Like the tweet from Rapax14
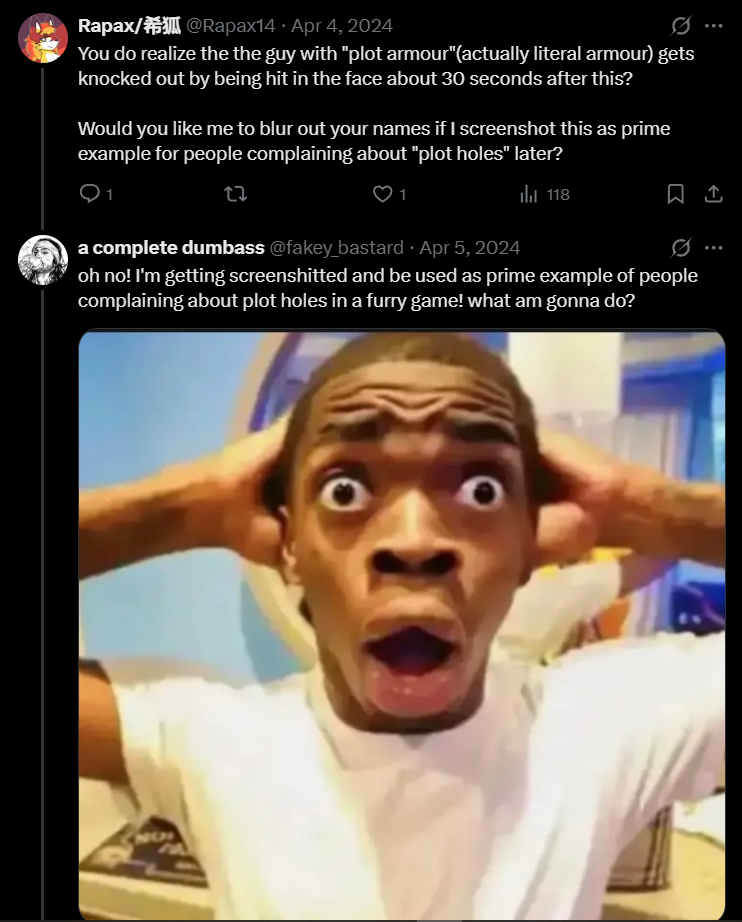 389,193
